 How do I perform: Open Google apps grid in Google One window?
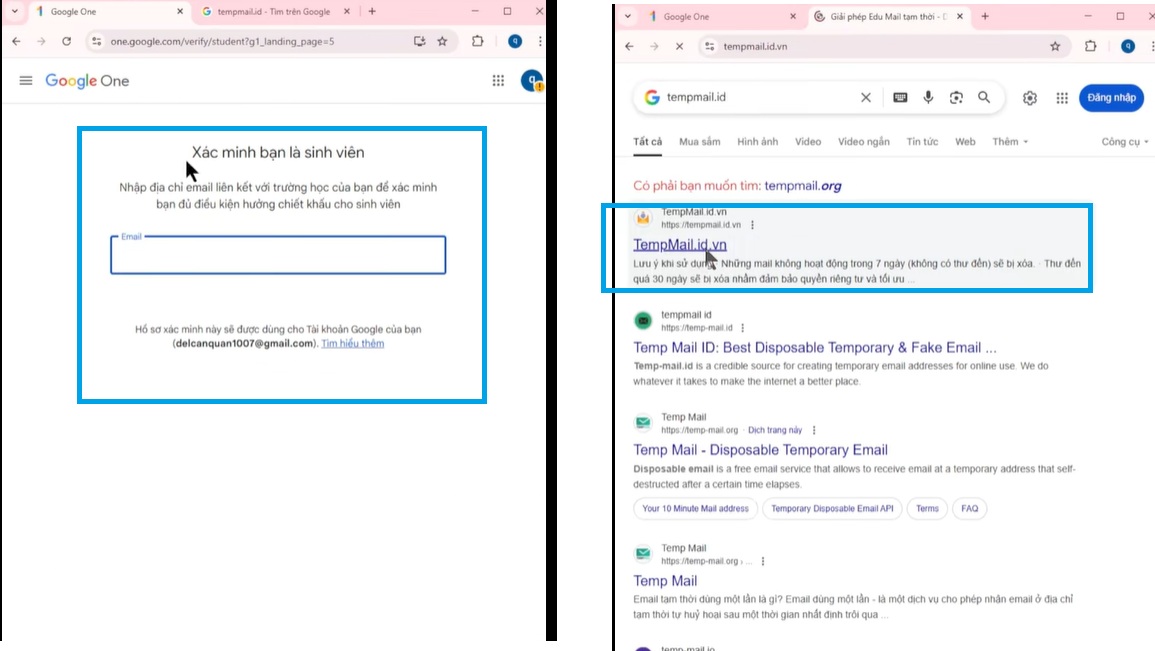(499, 80)
